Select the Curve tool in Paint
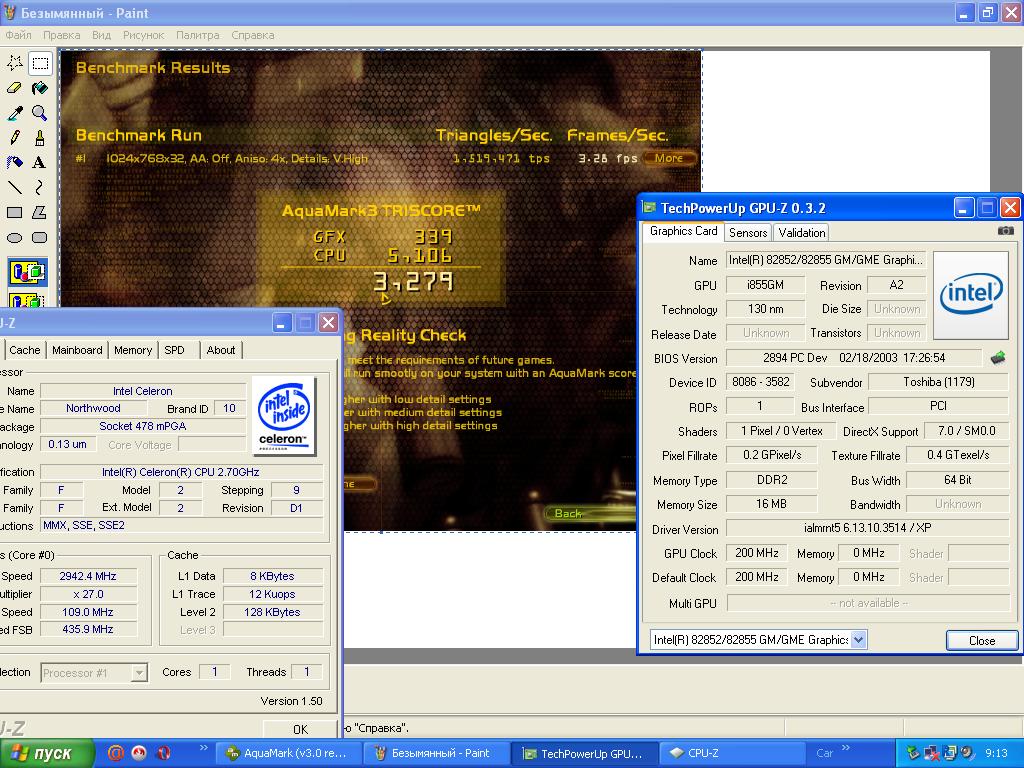This screenshot has height=768, width=1024. (40, 187)
